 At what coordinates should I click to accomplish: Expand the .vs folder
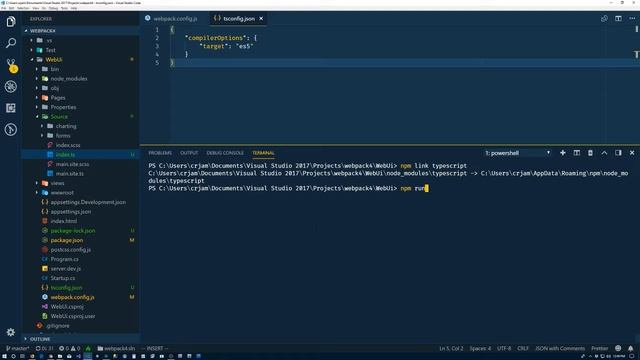pos(80,40)
